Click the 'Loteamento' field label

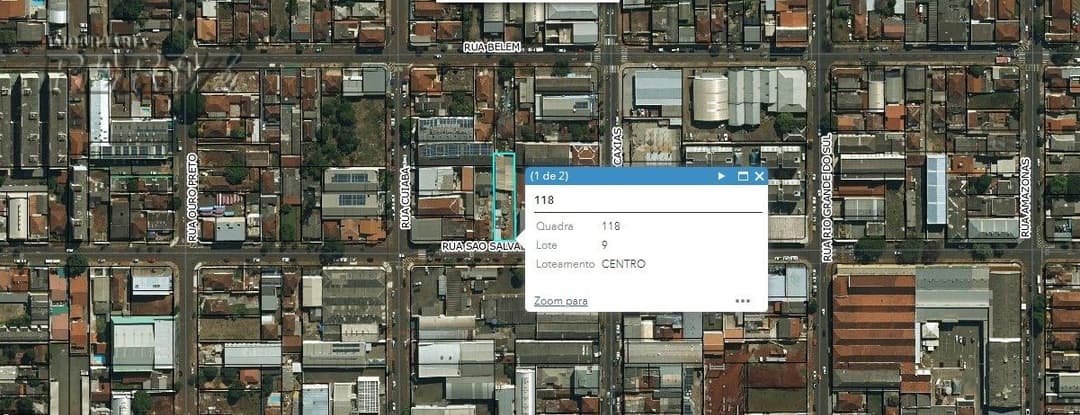[x=565, y=264]
